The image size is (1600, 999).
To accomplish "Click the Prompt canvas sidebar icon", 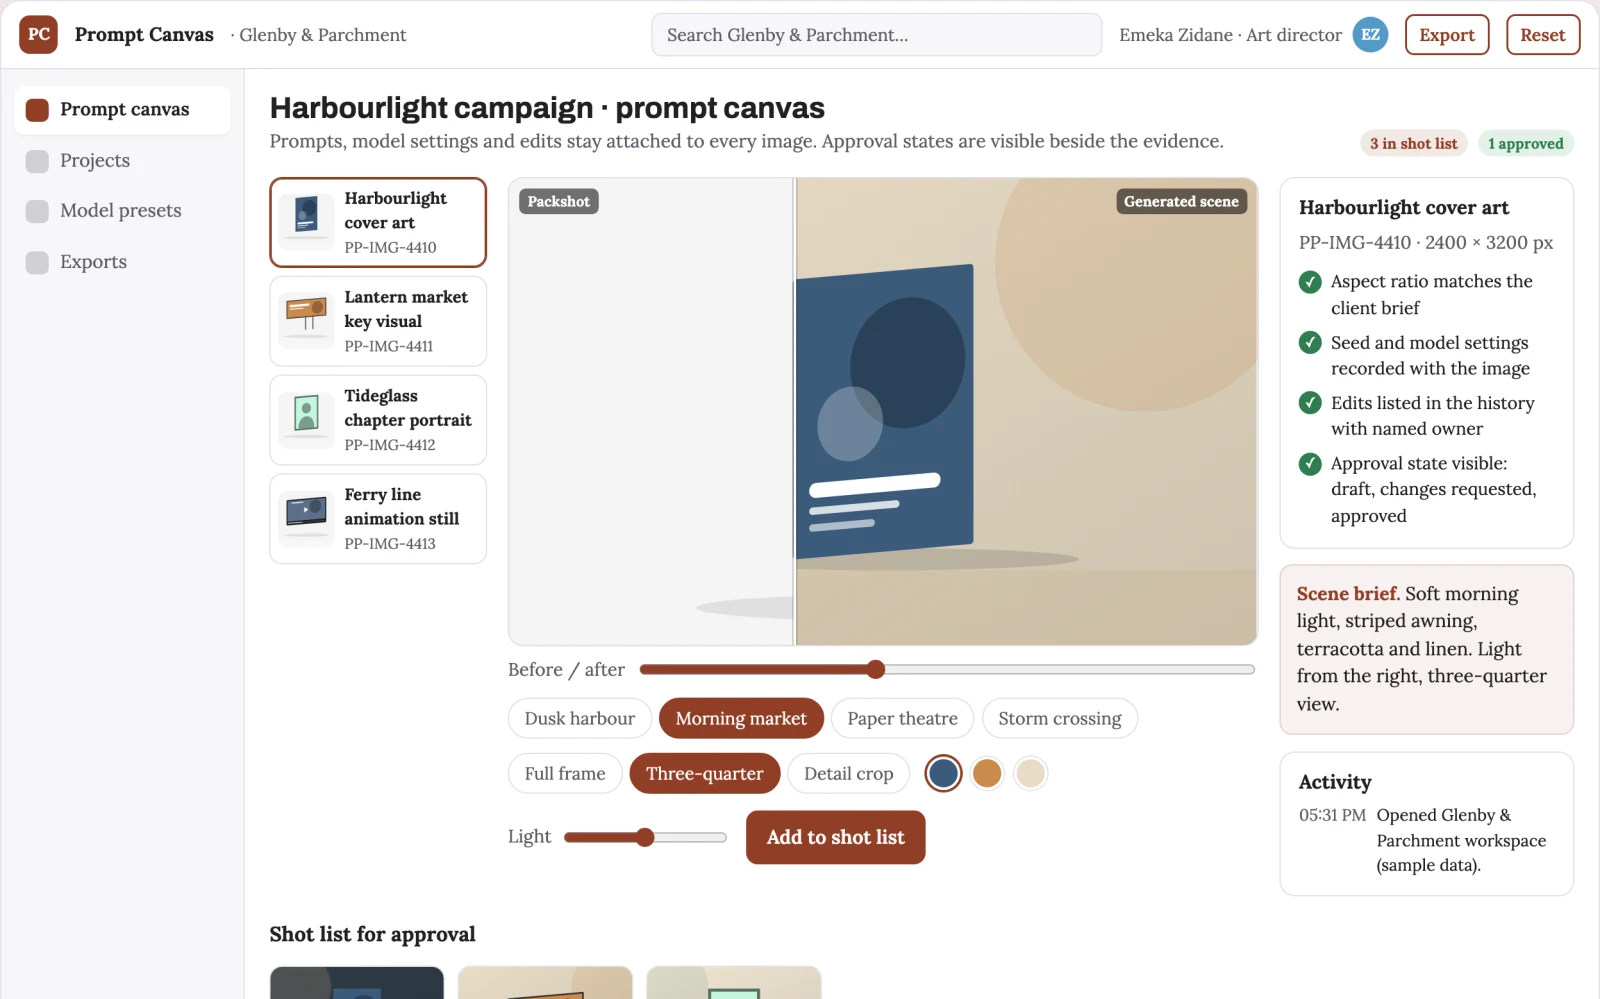I will (37, 110).
